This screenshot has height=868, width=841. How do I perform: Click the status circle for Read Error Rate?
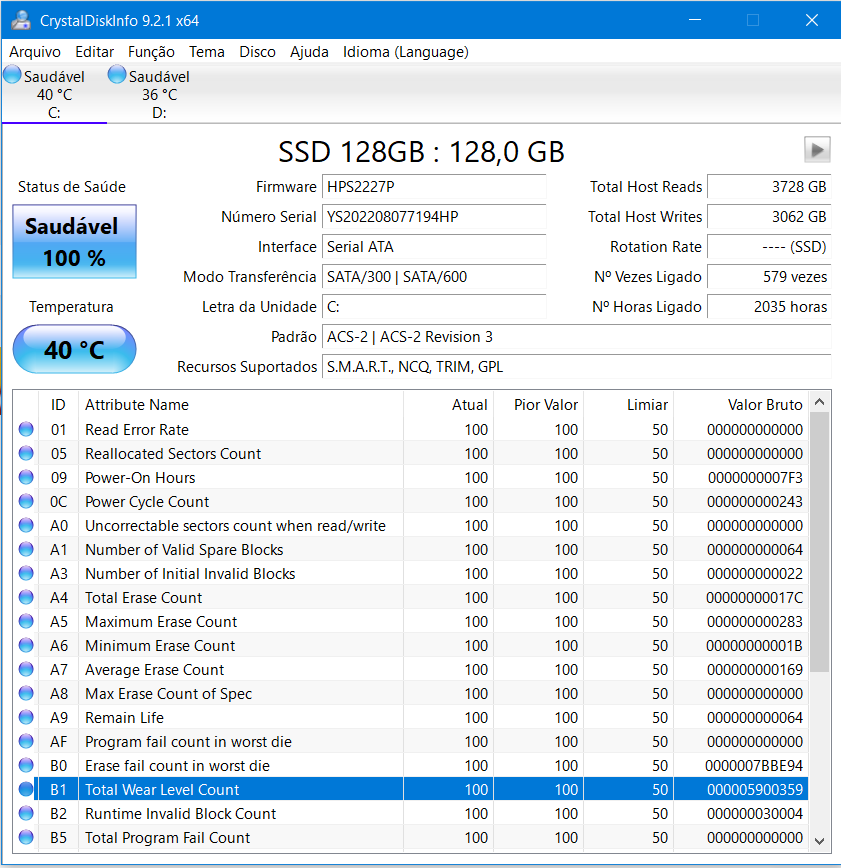pyautogui.click(x=26, y=429)
